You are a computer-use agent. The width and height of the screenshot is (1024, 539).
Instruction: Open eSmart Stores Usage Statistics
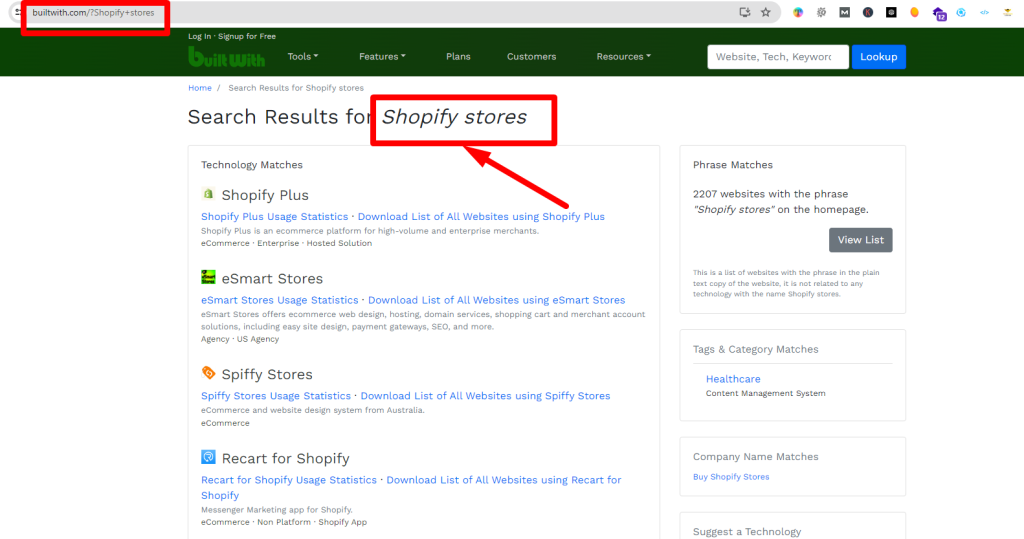280,301
